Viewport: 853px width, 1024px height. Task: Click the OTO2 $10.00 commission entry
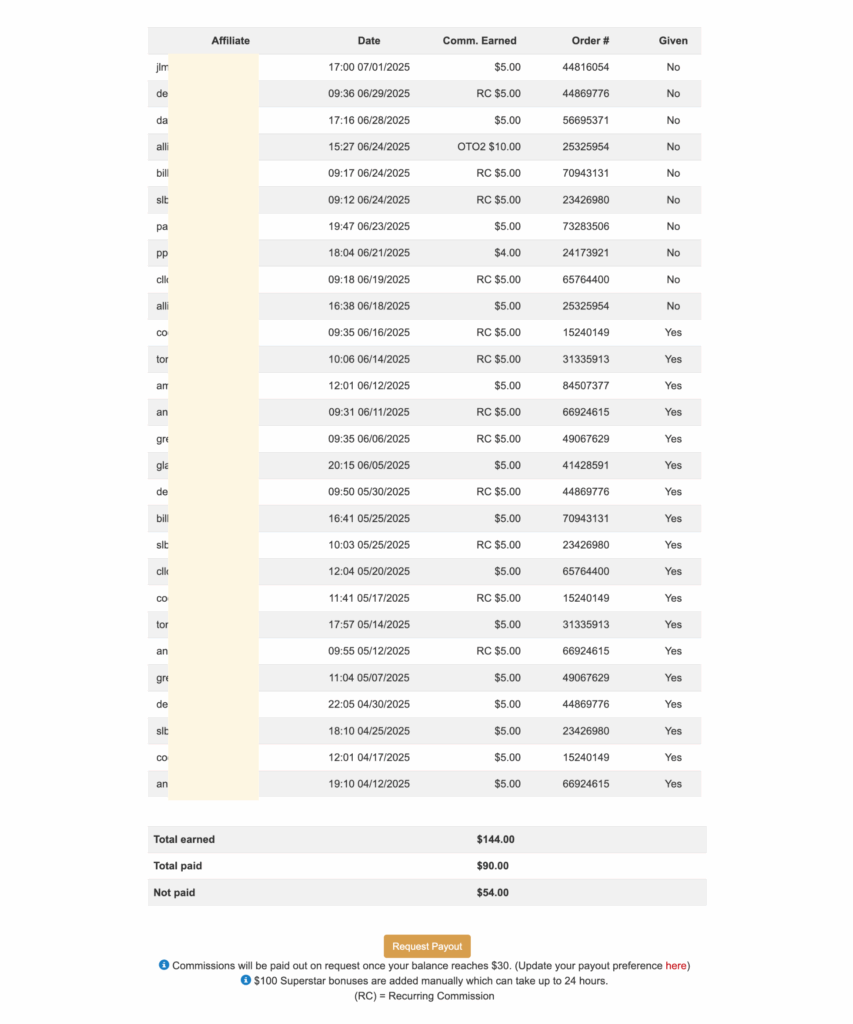(x=489, y=147)
